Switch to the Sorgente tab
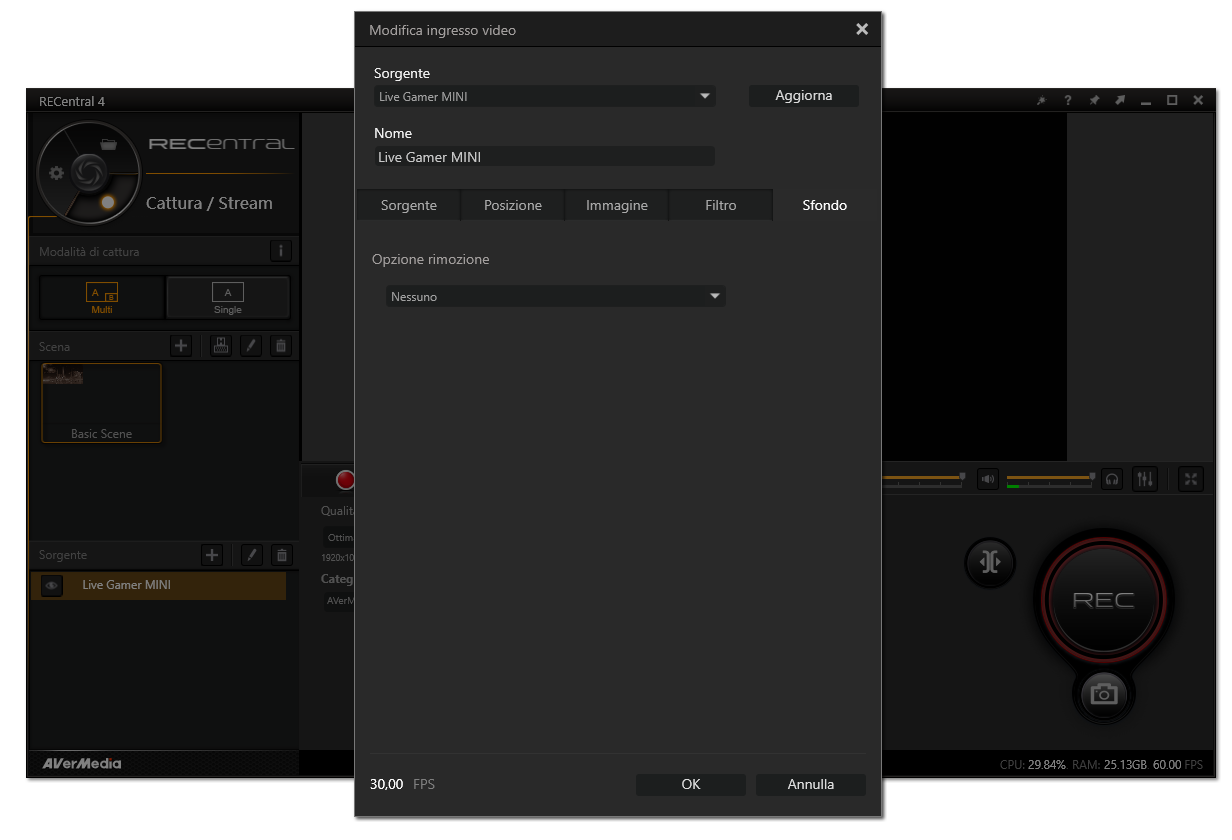This screenshot has width=1232, height=840. [409, 205]
